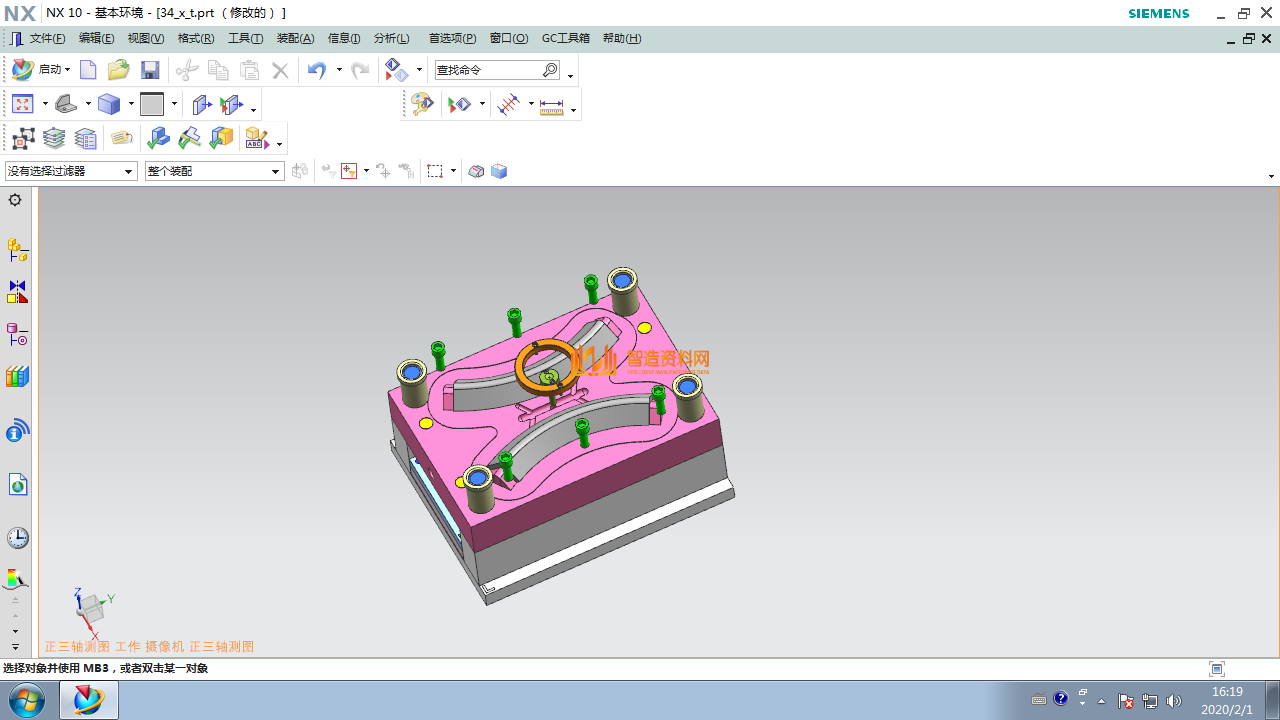
Task: Click the Undo arrow icon
Action: click(316, 70)
